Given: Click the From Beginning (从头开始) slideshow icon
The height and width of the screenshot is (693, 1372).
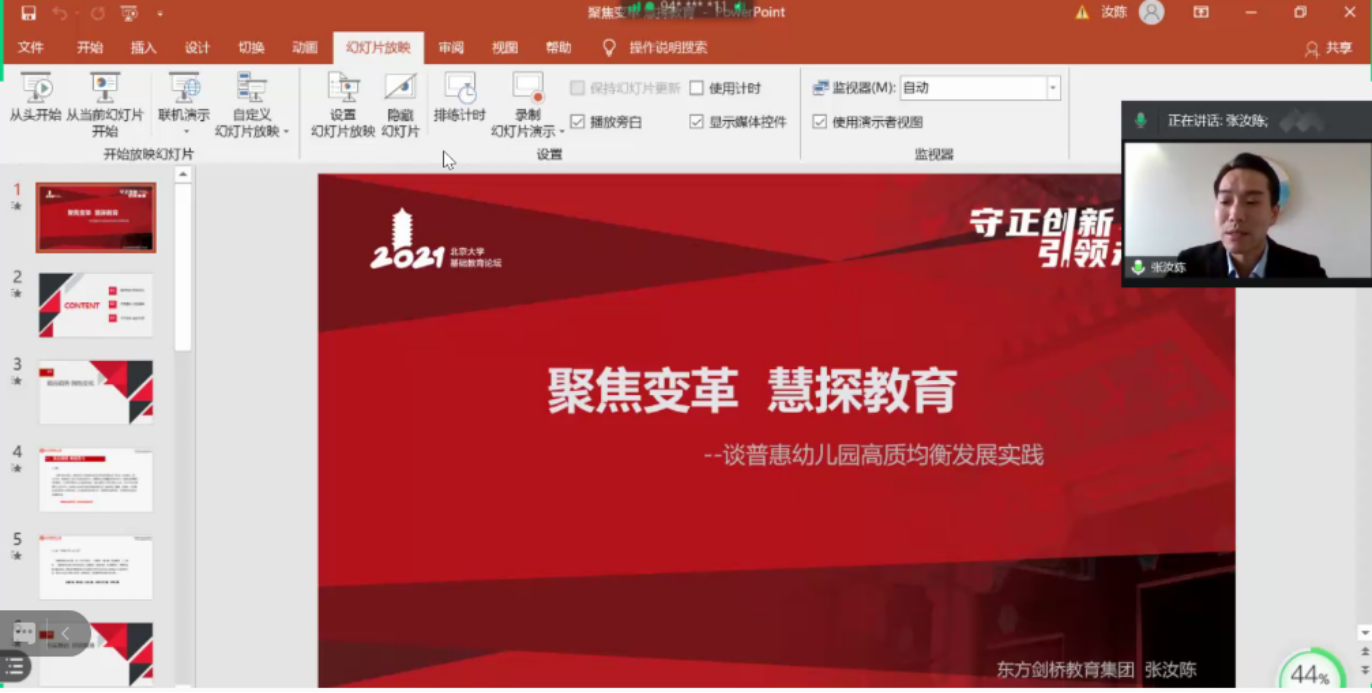Looking at the screenshot, I should click(x=36, y=89).
